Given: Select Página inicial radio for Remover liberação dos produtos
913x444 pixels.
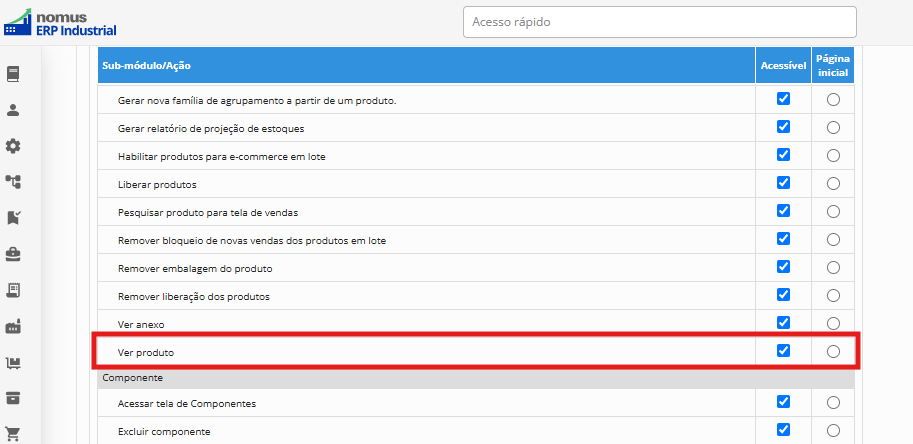Looking at the screenshot, I should 833,296.
